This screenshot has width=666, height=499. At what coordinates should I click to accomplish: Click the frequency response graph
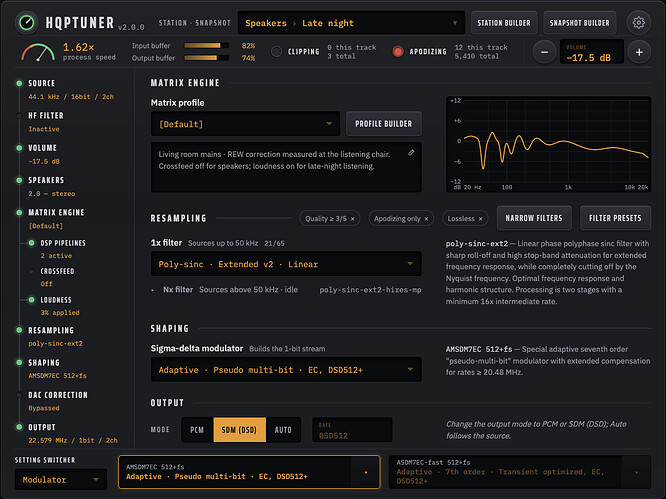point(548,144)
